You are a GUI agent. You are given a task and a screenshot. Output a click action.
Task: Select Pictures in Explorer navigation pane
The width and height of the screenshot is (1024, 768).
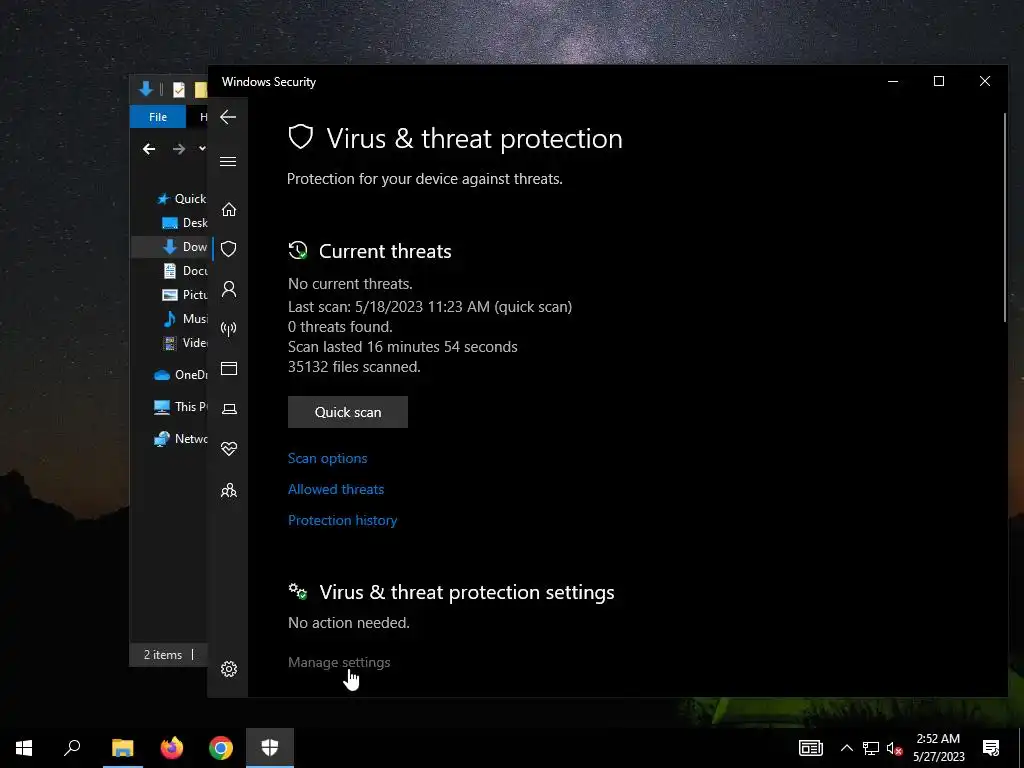point(184,295)
